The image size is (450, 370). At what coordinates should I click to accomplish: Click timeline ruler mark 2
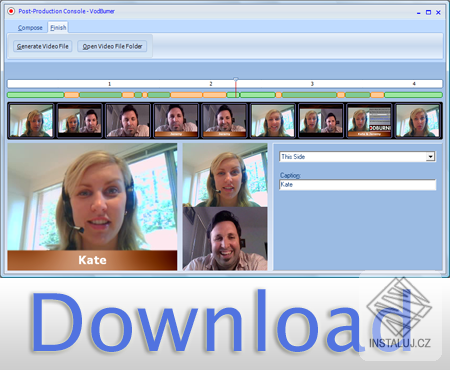(211, 84)
